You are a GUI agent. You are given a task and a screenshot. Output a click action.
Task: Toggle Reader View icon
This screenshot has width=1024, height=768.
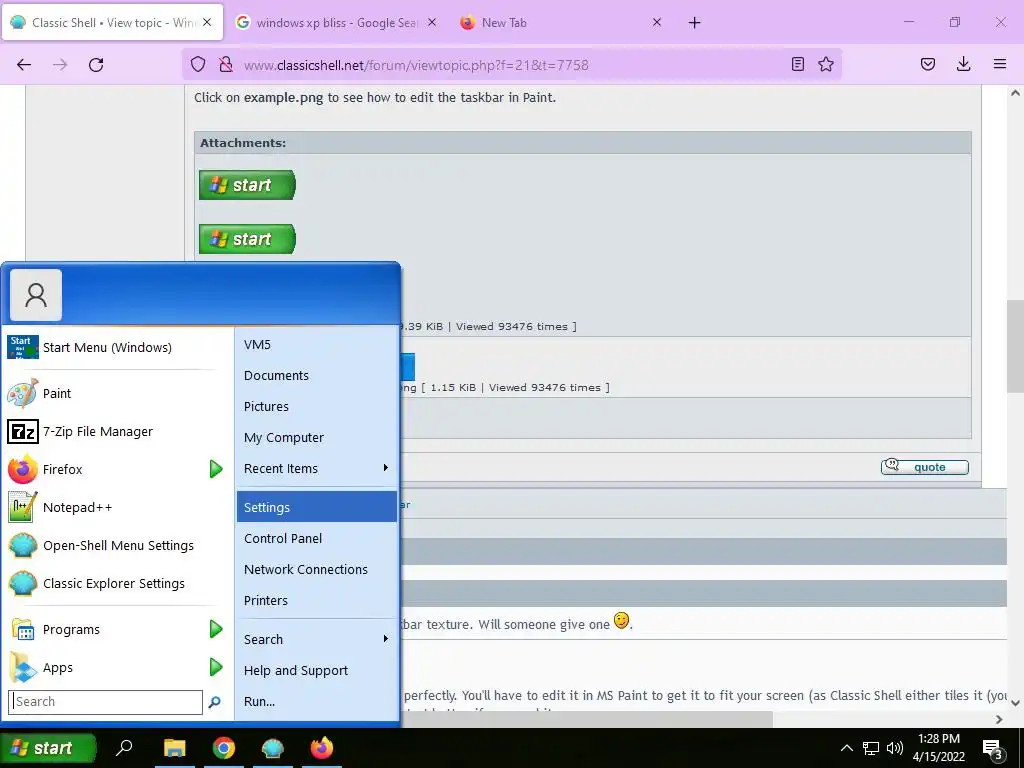pyautogui.click(x=797, y=64)
